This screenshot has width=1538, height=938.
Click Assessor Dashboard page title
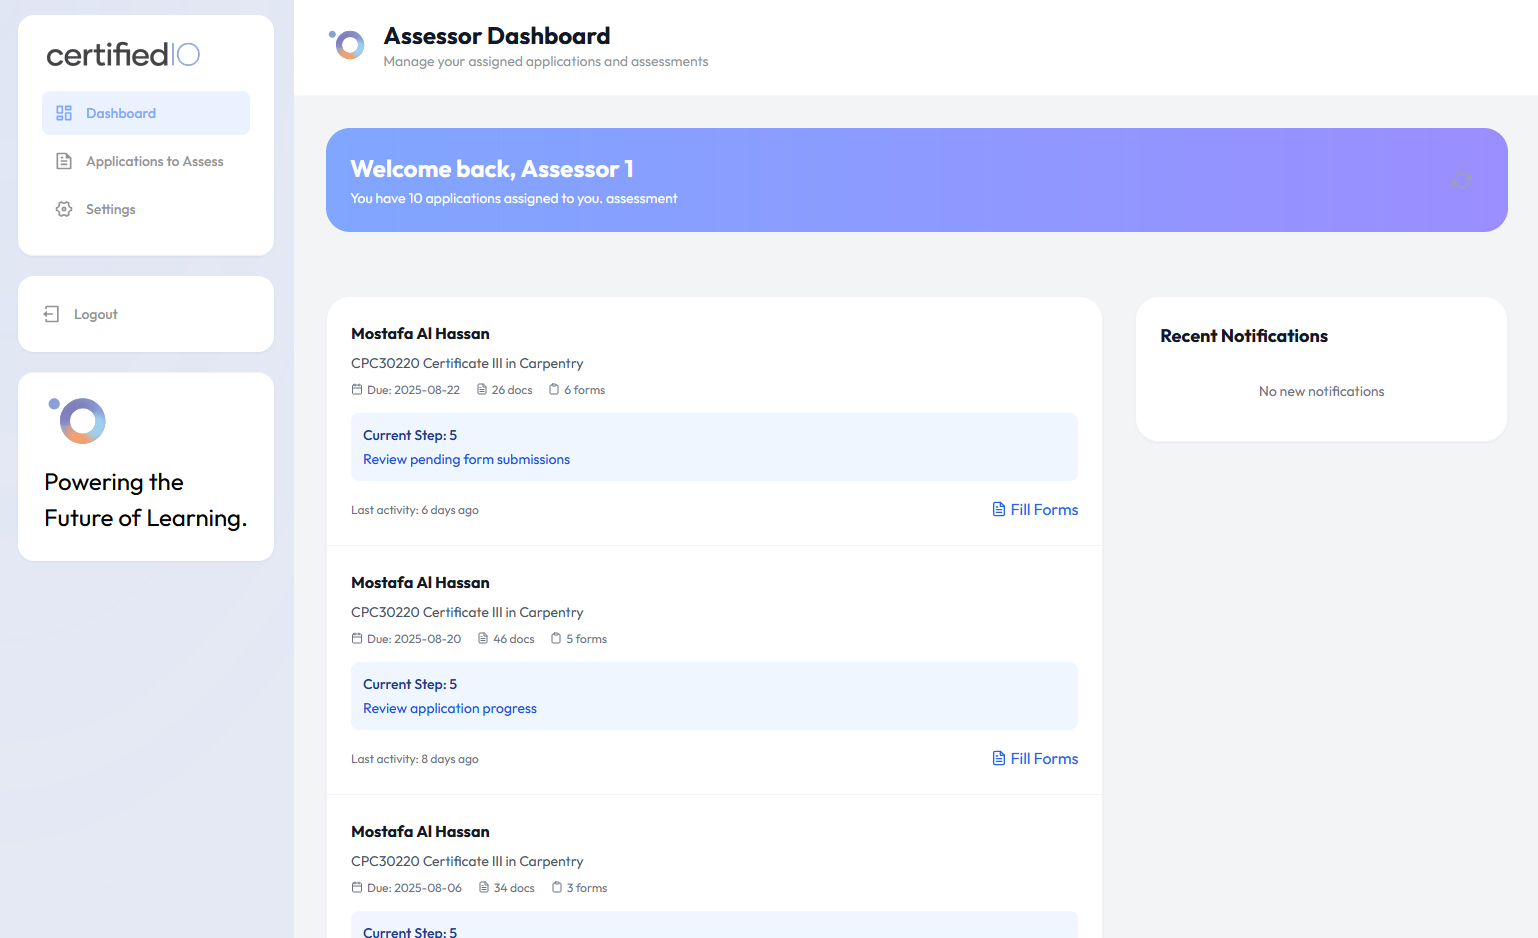coord(497,36)
